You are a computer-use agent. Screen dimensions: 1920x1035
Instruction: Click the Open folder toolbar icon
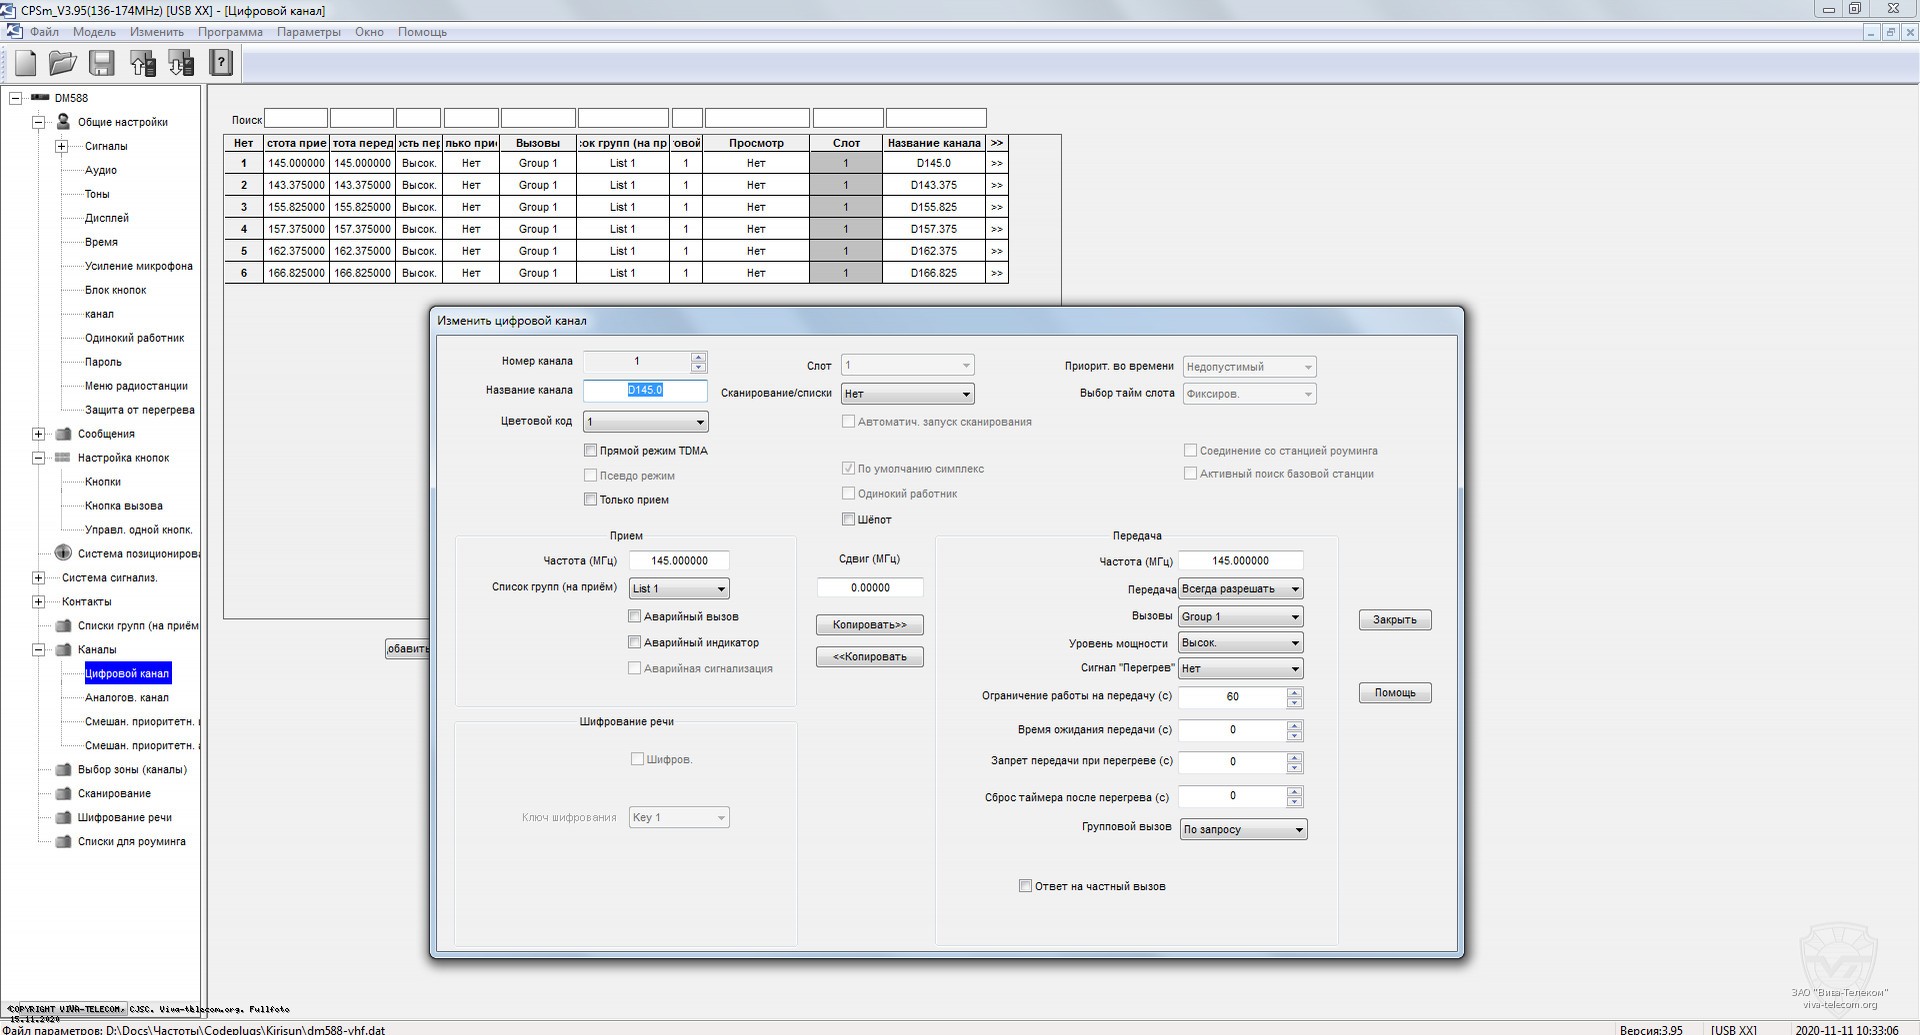[x=63, y=63]
